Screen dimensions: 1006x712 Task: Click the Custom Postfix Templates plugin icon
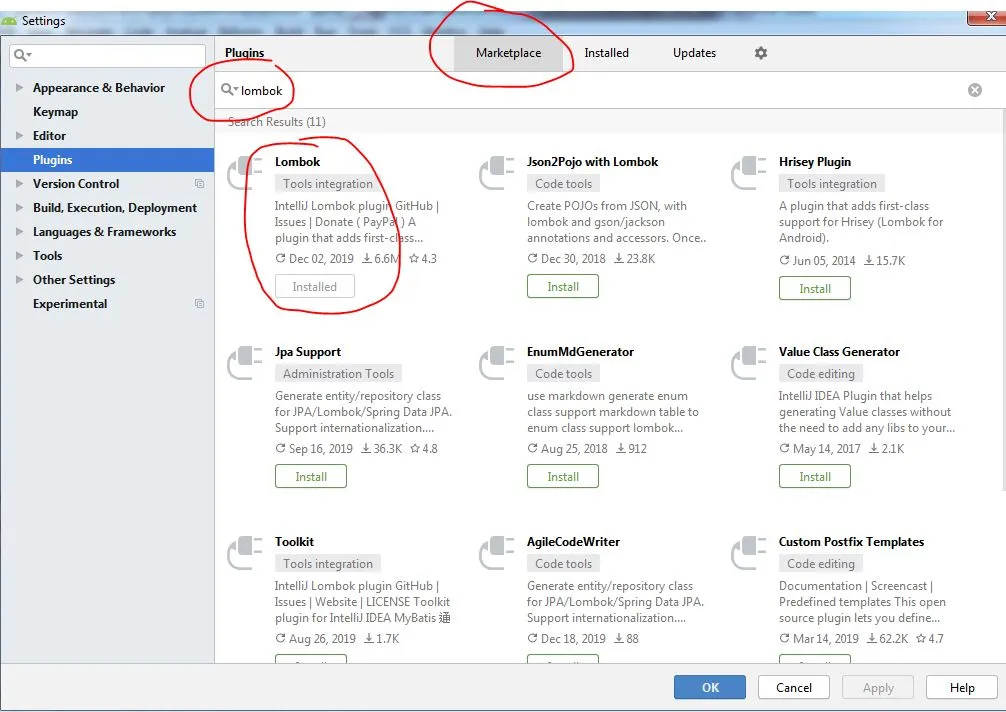[749, 553]
